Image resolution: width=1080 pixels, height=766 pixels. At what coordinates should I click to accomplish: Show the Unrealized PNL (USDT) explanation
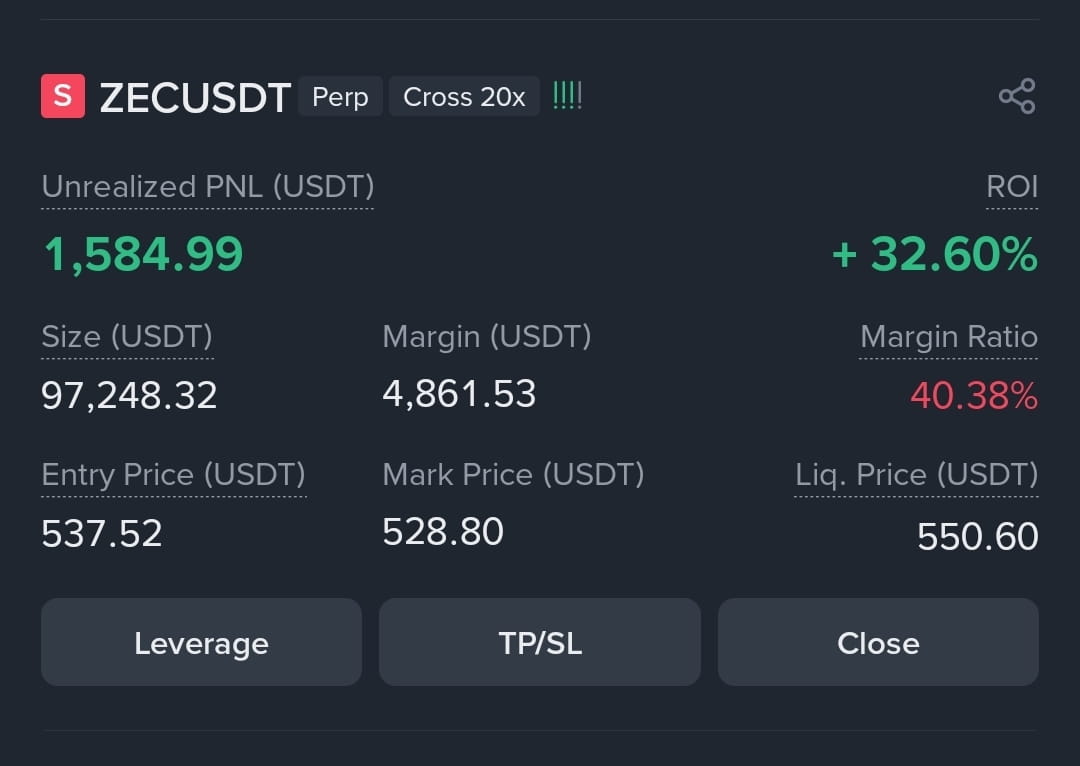pos(208,187)
